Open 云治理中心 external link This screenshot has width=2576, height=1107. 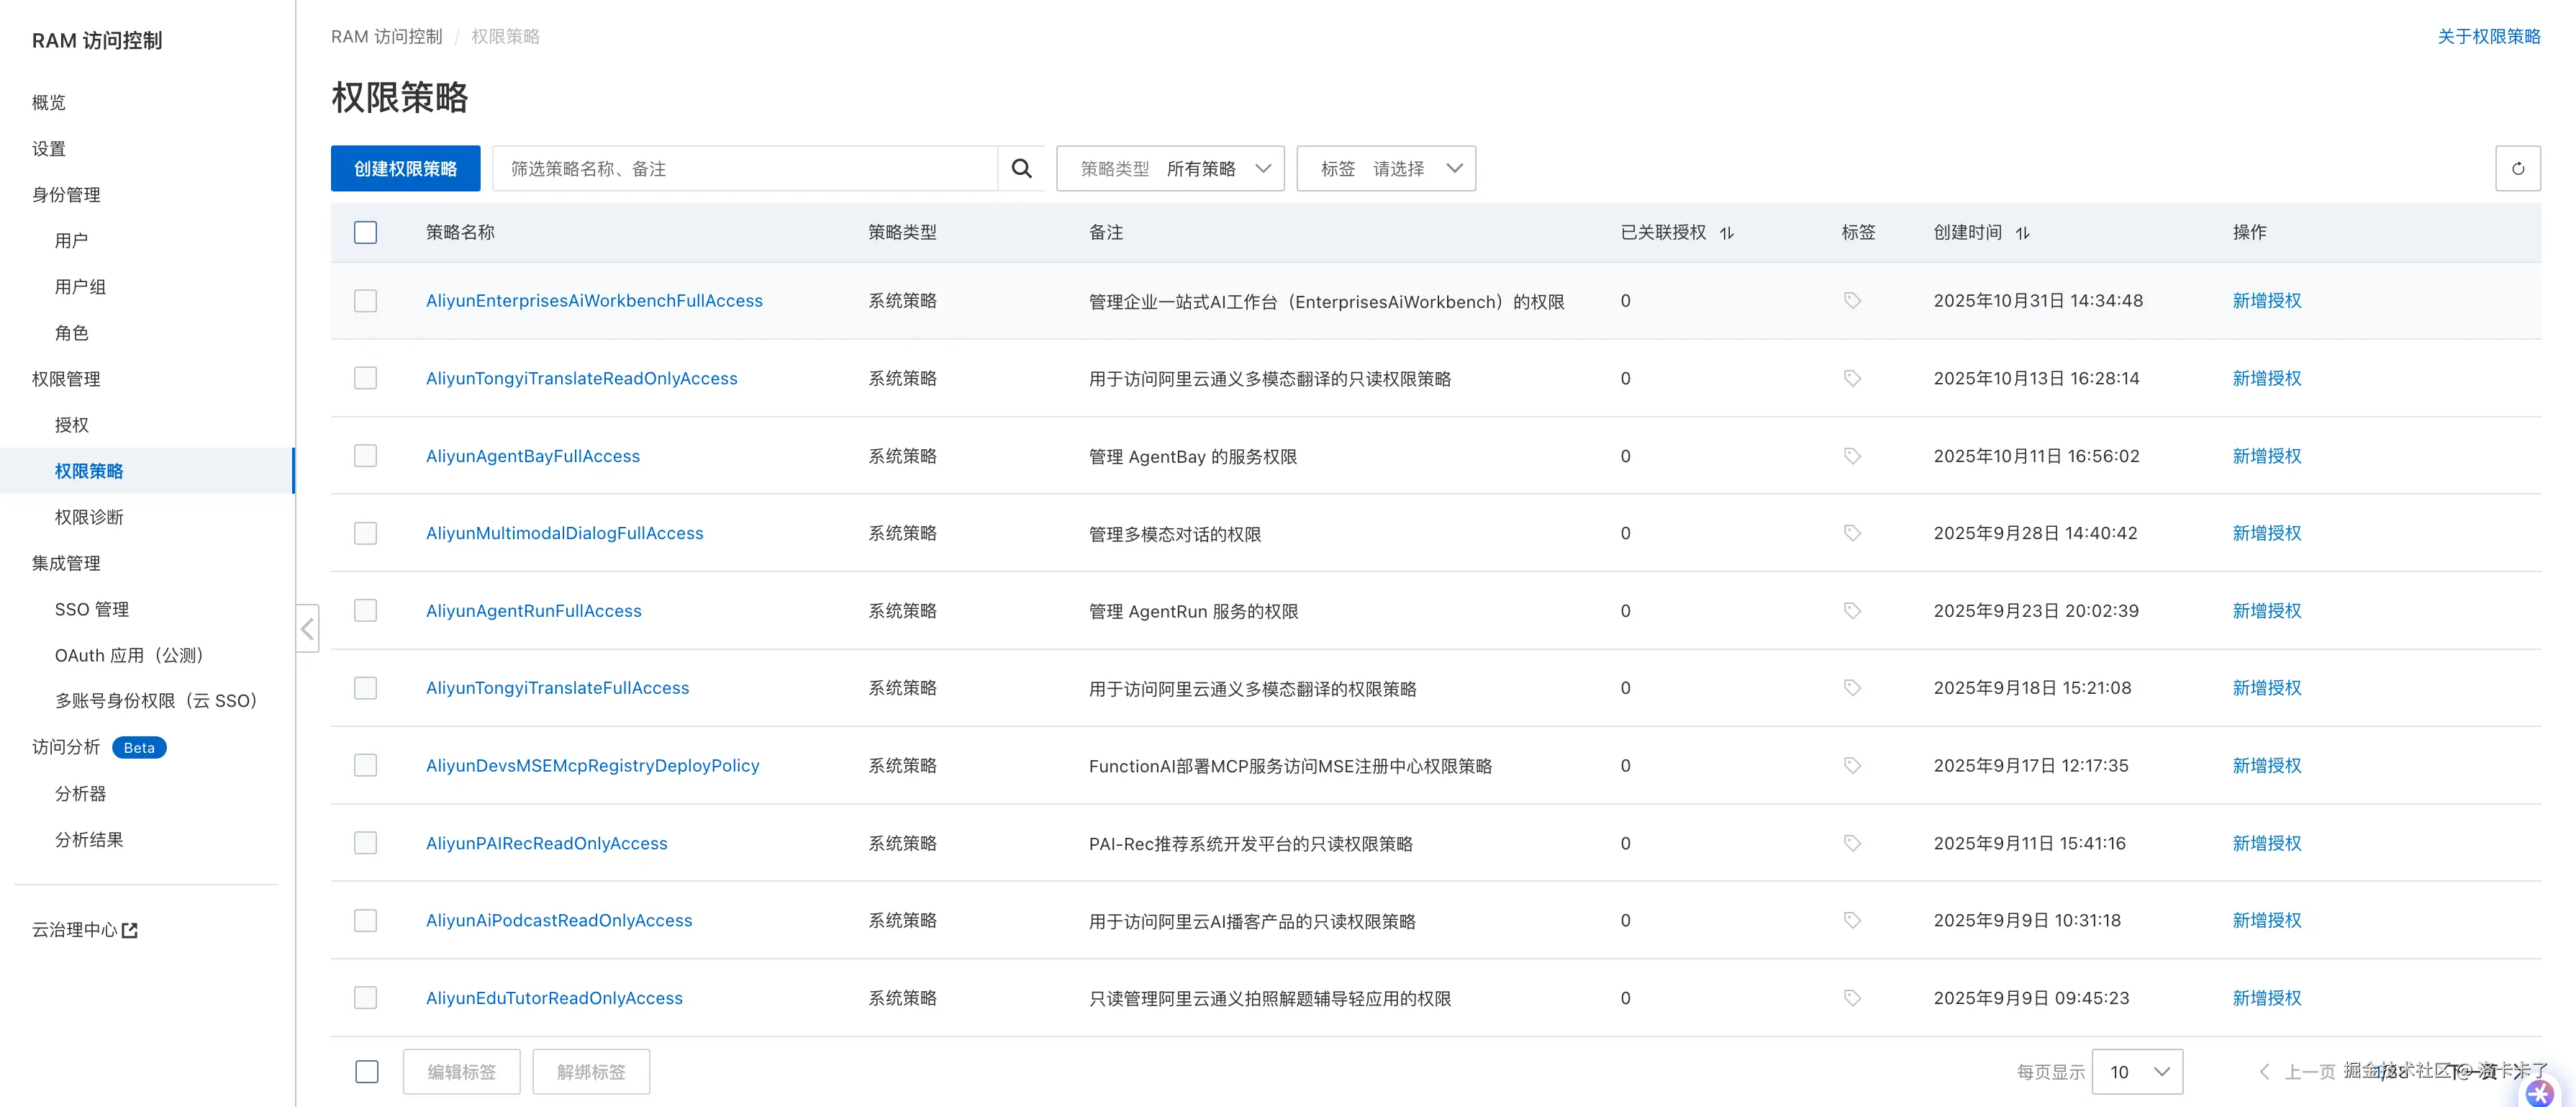pos(85,930)
